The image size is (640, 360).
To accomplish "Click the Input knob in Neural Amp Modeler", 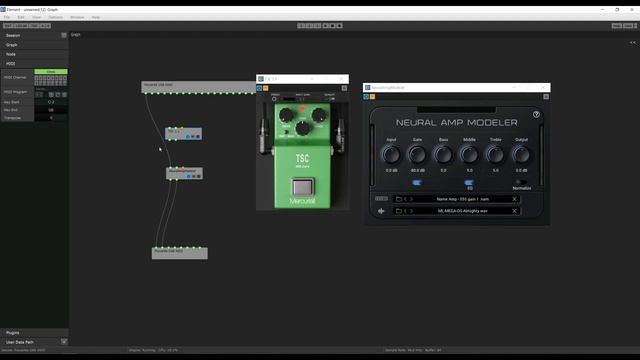I will click(391, 155).
